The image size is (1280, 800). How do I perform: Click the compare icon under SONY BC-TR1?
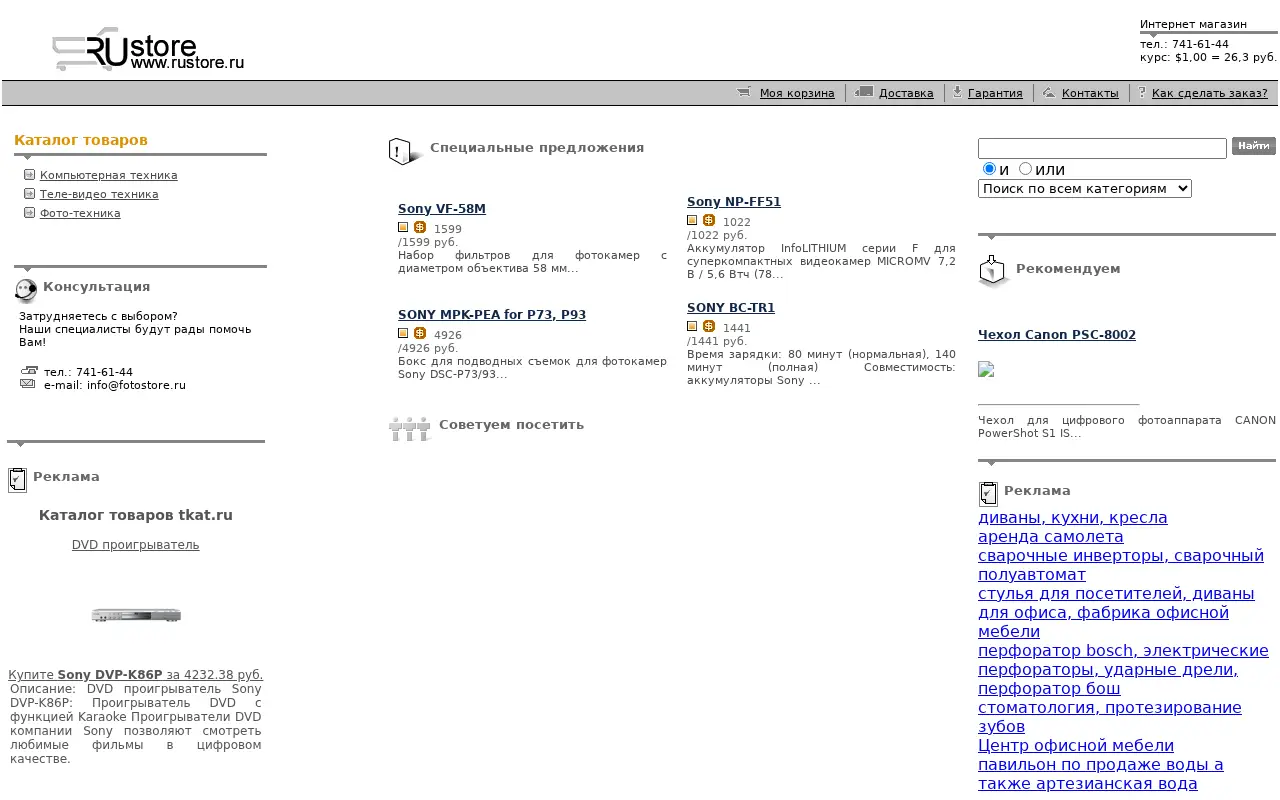[692, 326]
